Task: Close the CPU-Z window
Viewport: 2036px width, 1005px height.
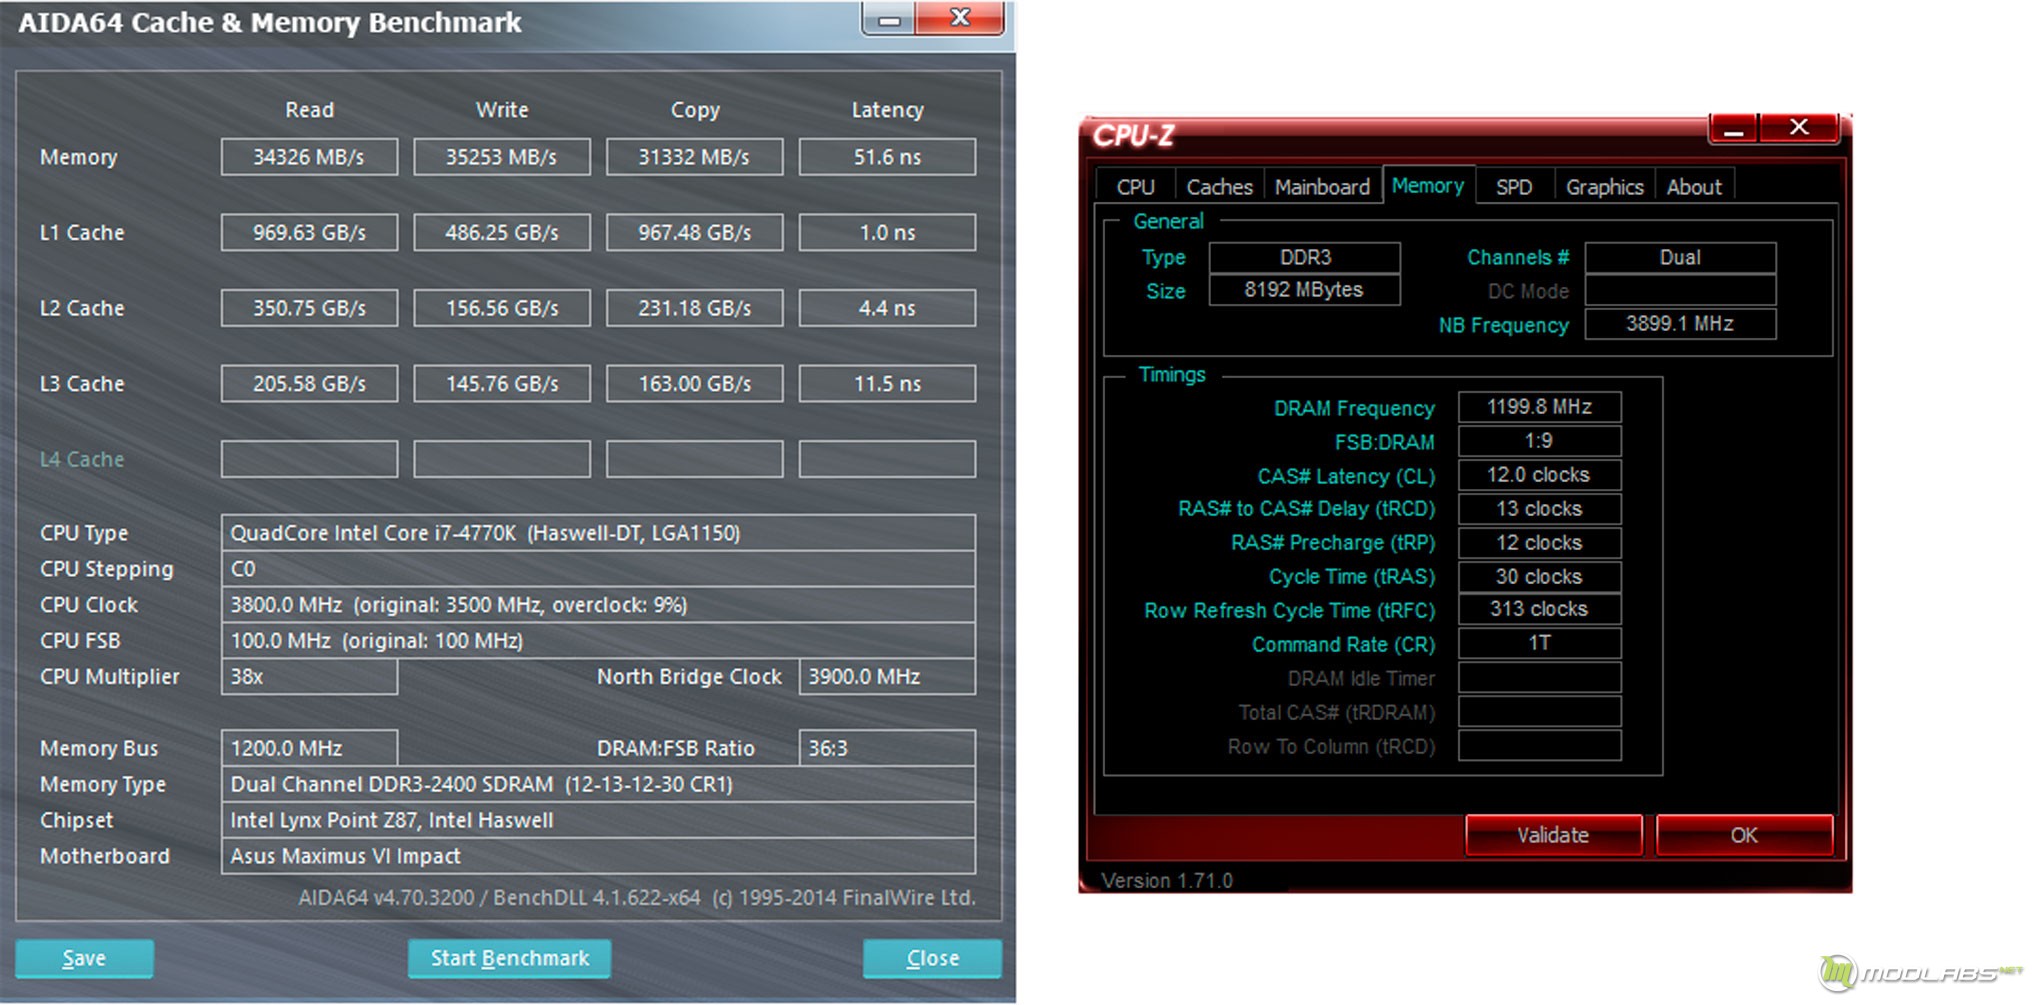Action: 1798,127
